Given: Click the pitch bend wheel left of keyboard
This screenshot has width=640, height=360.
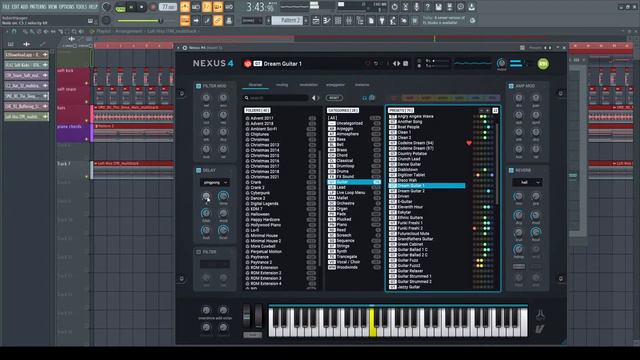Looking at the screenshot, I should 247,315.
